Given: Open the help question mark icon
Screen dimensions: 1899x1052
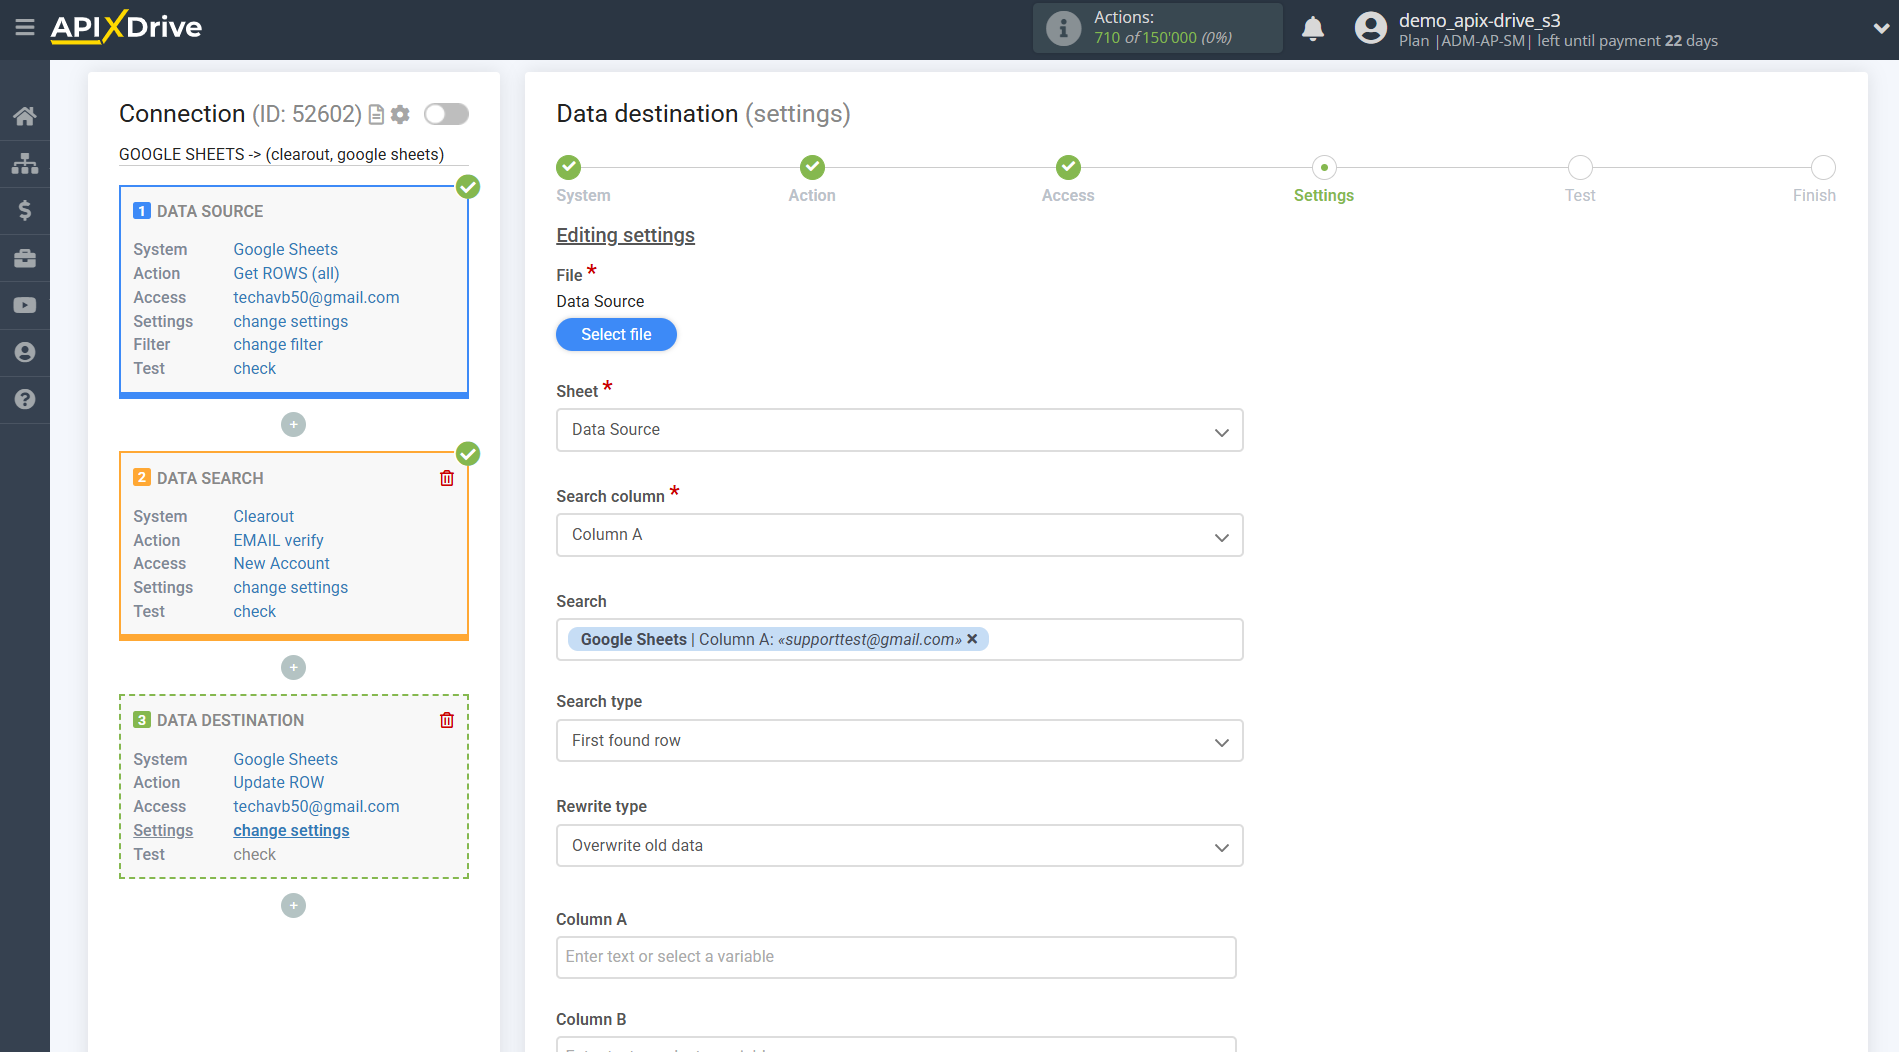Looking at the screenshot, I should pos(25,399).
